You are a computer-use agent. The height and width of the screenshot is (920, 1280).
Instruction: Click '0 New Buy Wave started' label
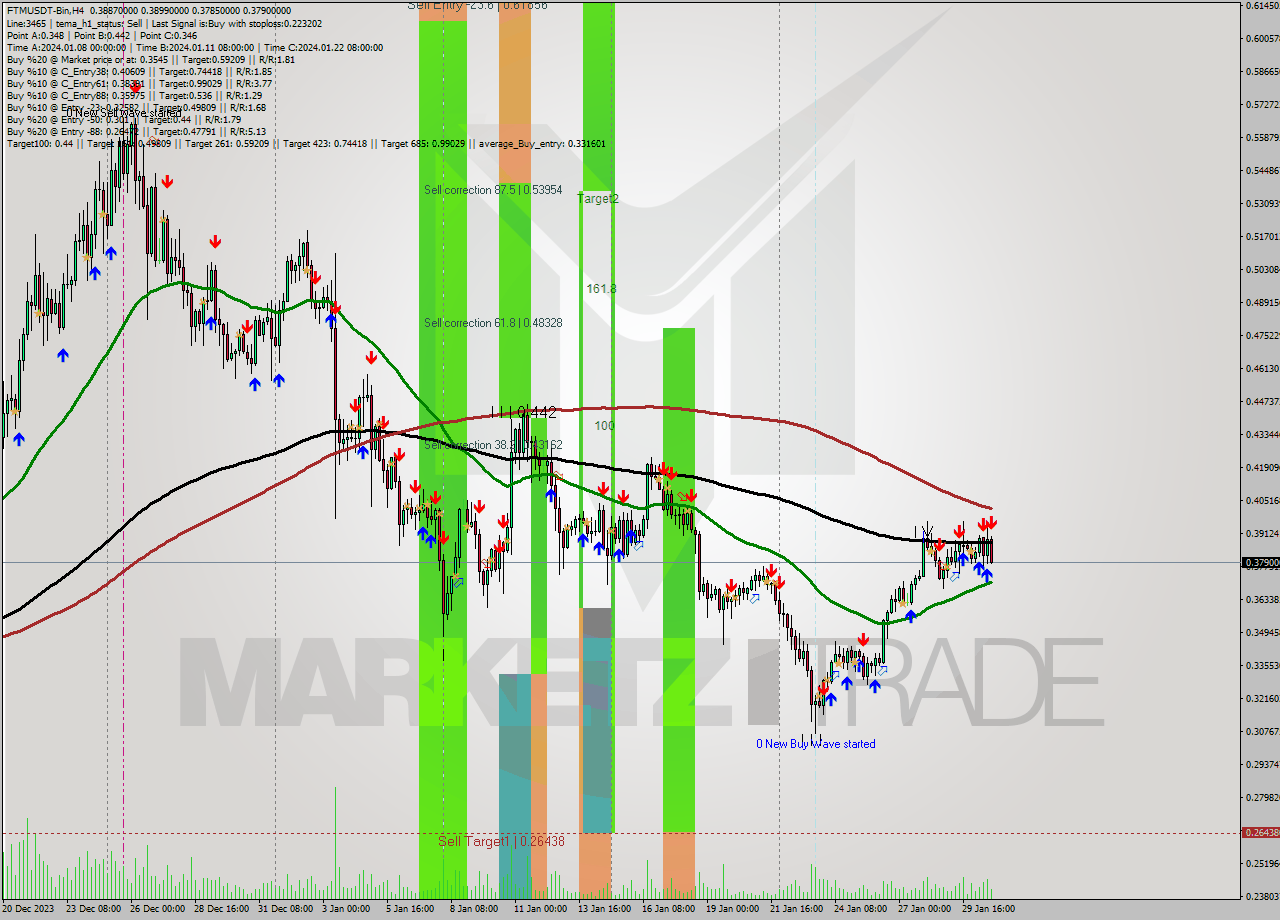[815, 744]
